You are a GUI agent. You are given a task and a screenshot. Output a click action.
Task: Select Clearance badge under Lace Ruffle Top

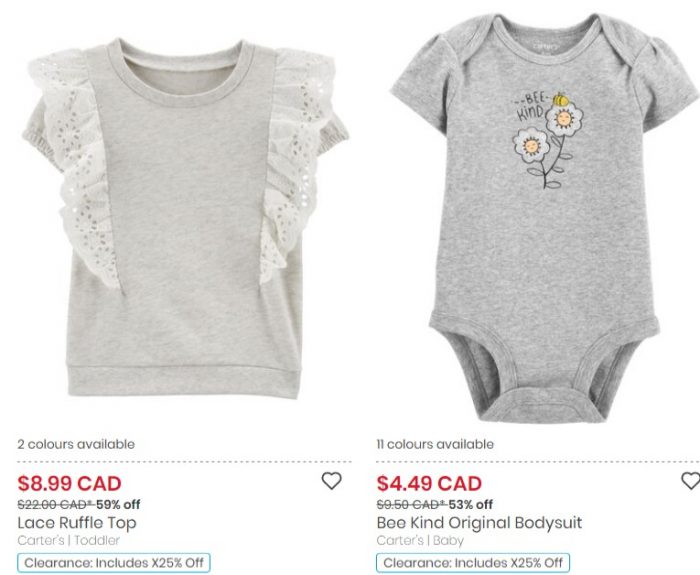pos(114,562)
